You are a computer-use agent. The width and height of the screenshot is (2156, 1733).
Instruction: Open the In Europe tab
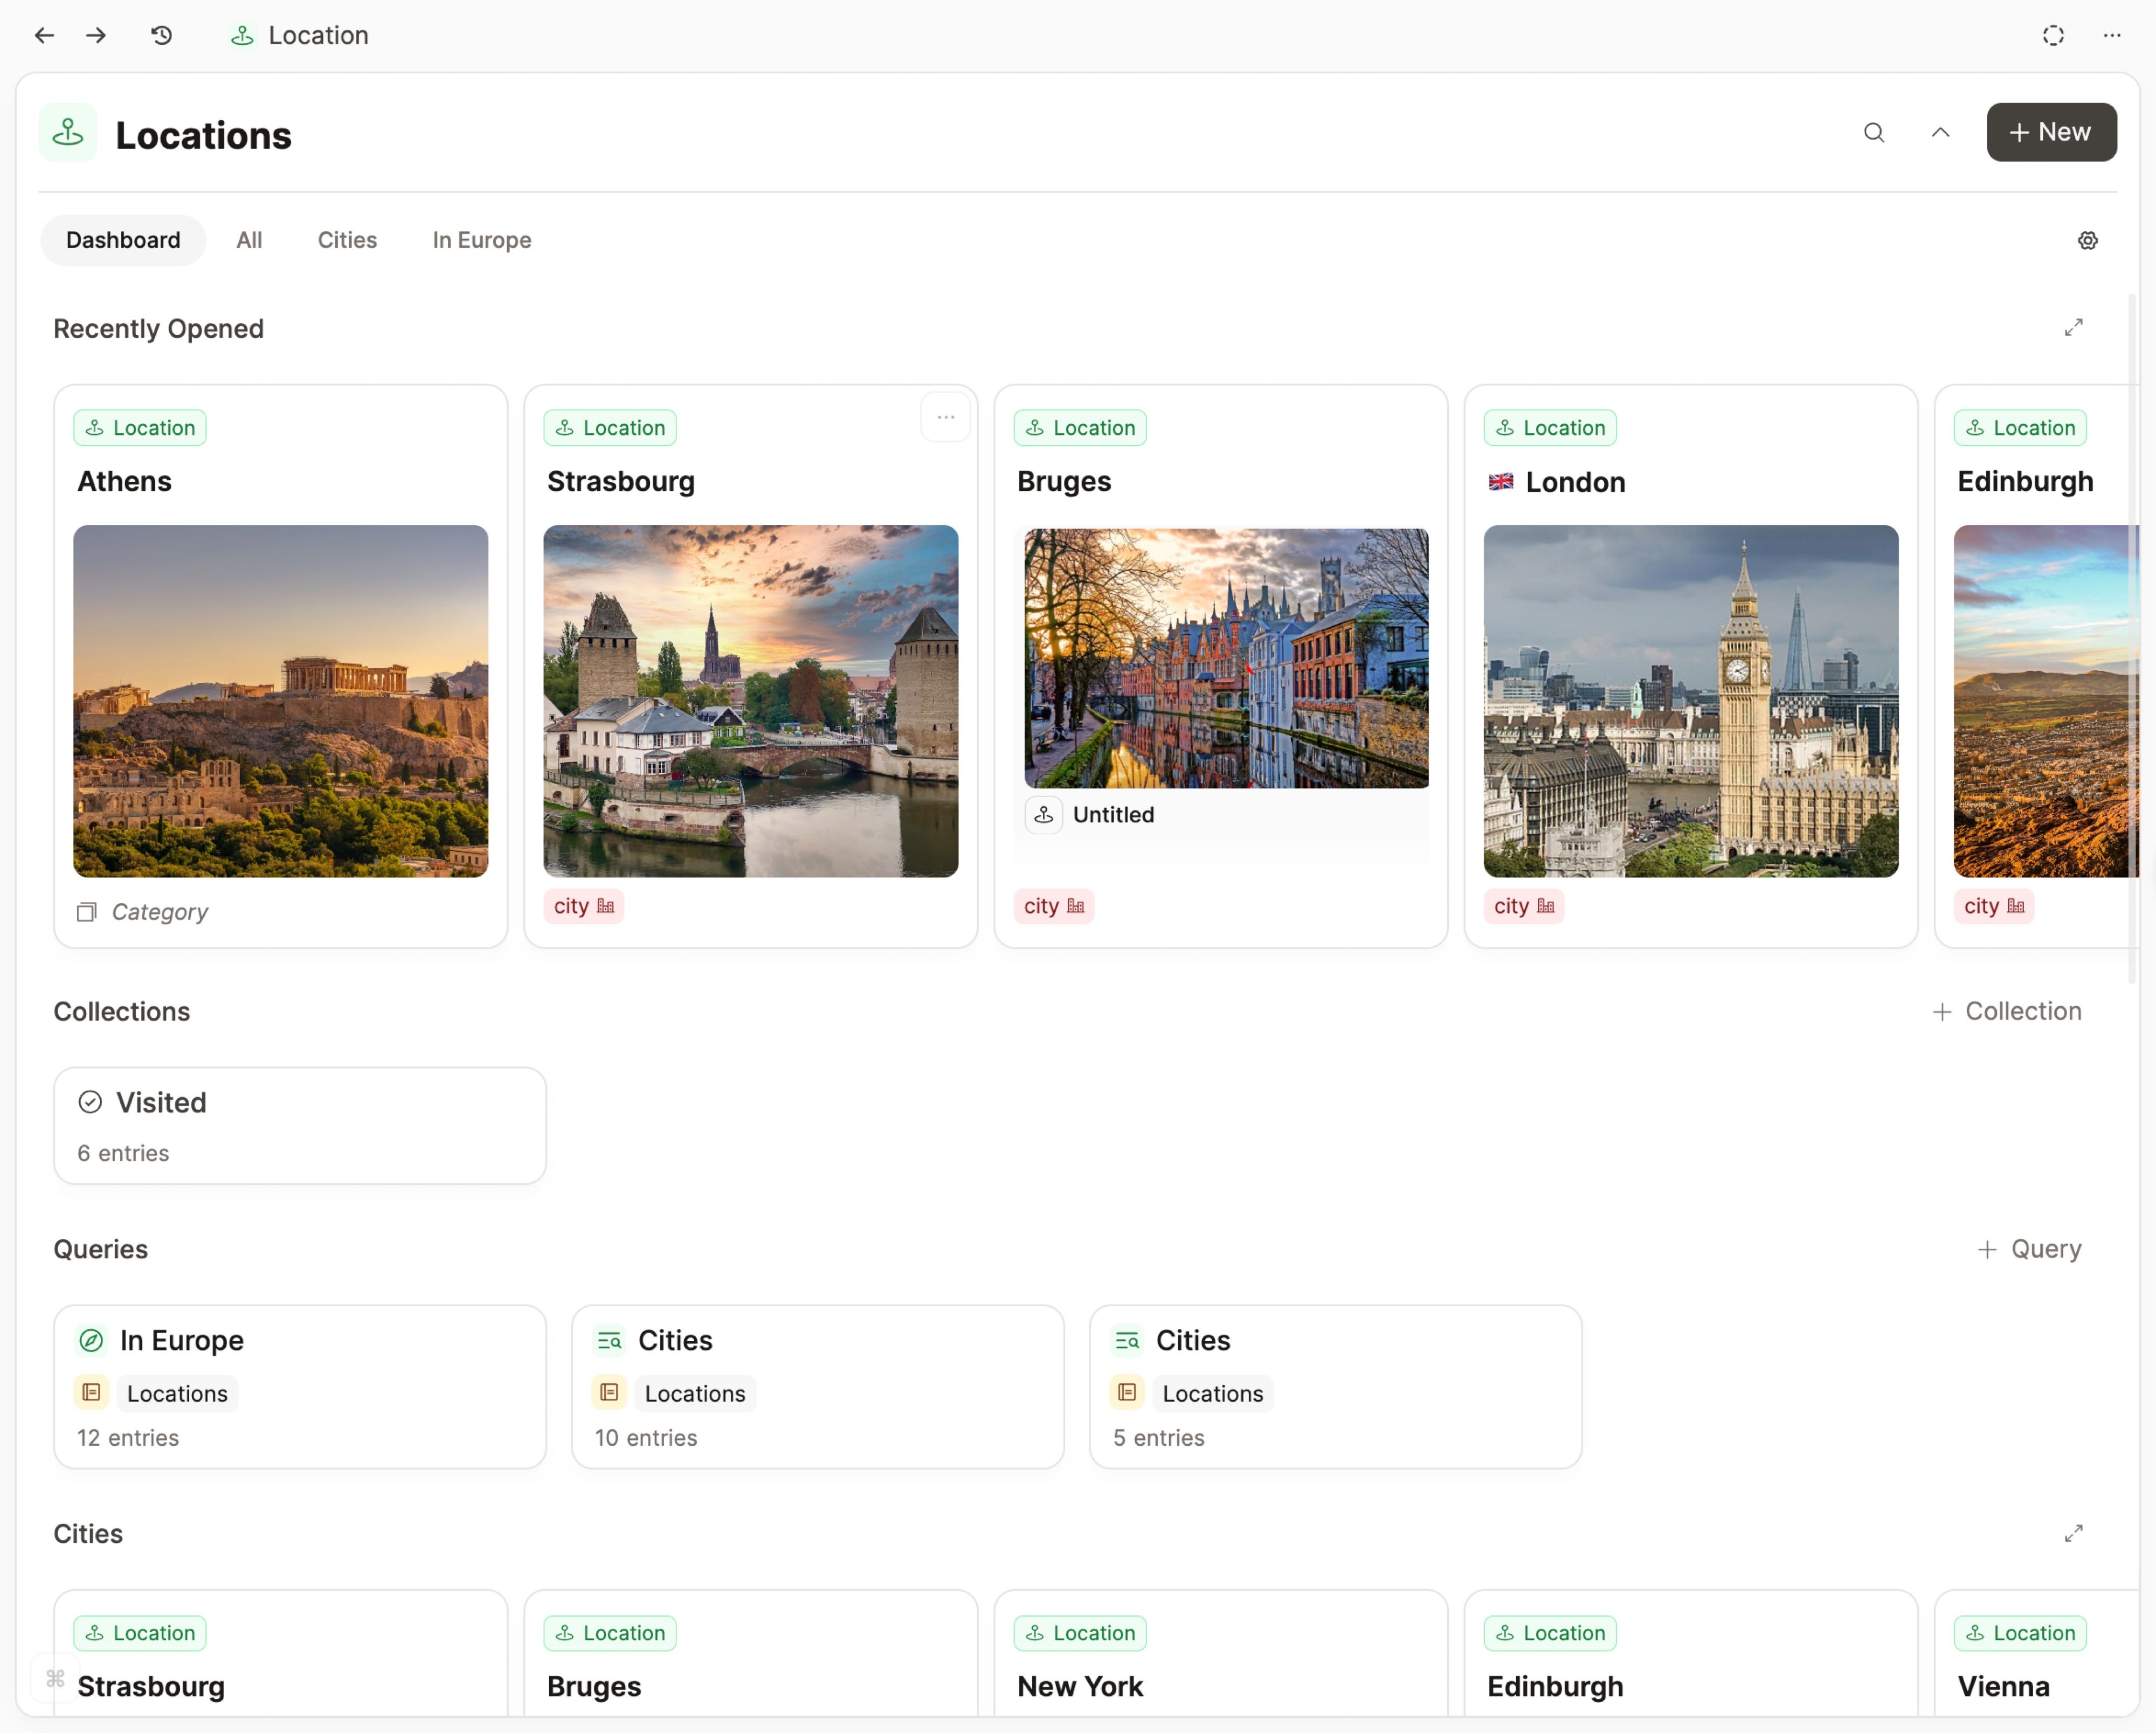[481, 240]
